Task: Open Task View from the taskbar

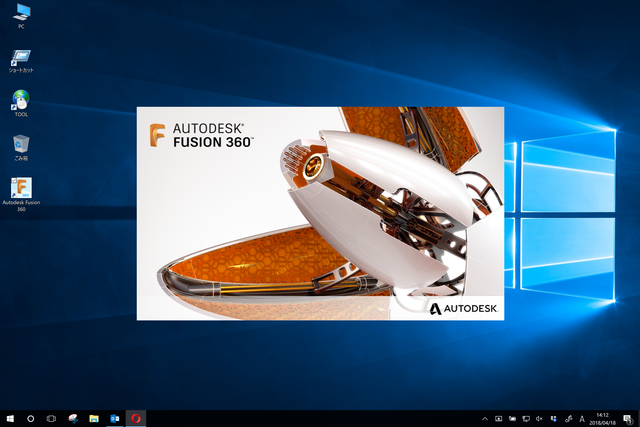Action: 51,418
